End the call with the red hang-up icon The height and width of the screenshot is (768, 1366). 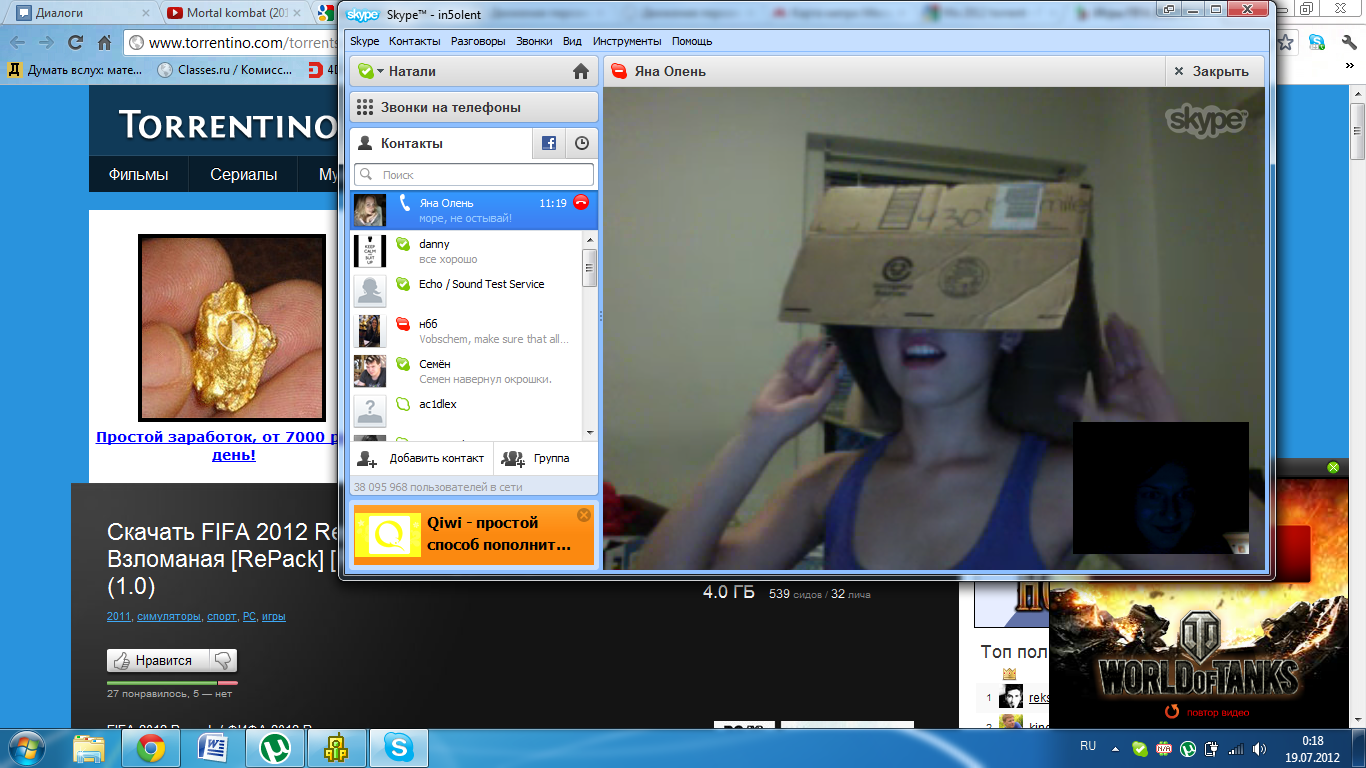coord(581,203)
